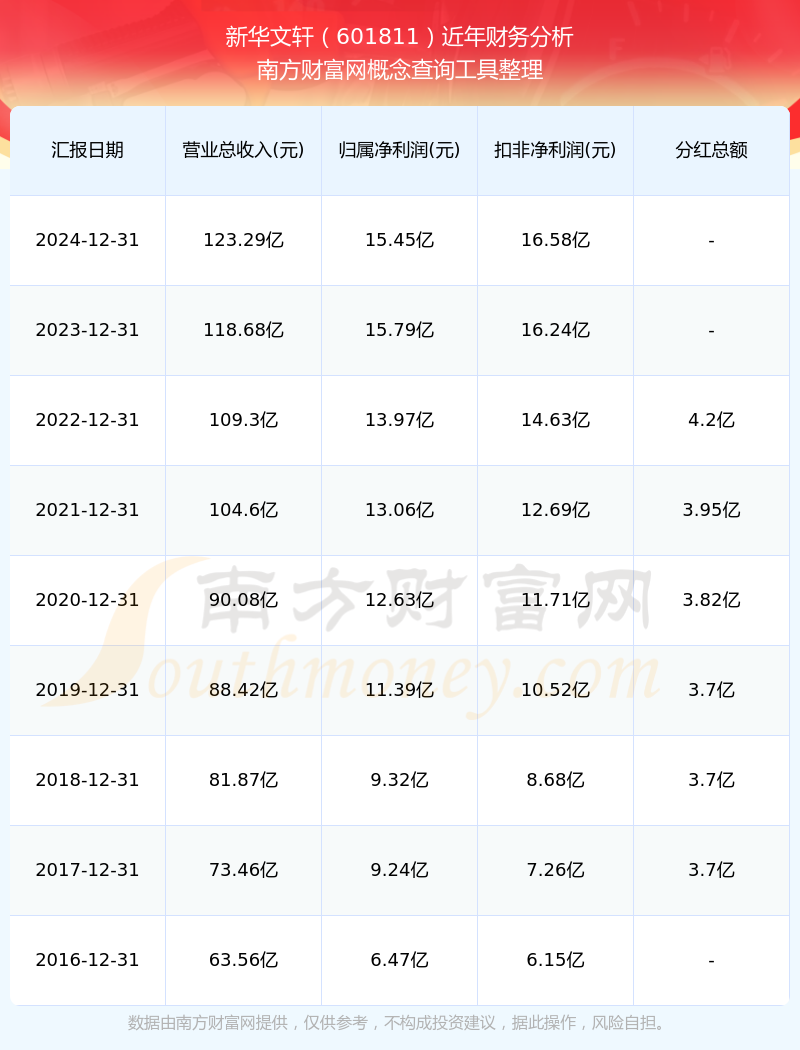Click the value 12.69亿
The image size is (800, 1050).
point(556,510)
